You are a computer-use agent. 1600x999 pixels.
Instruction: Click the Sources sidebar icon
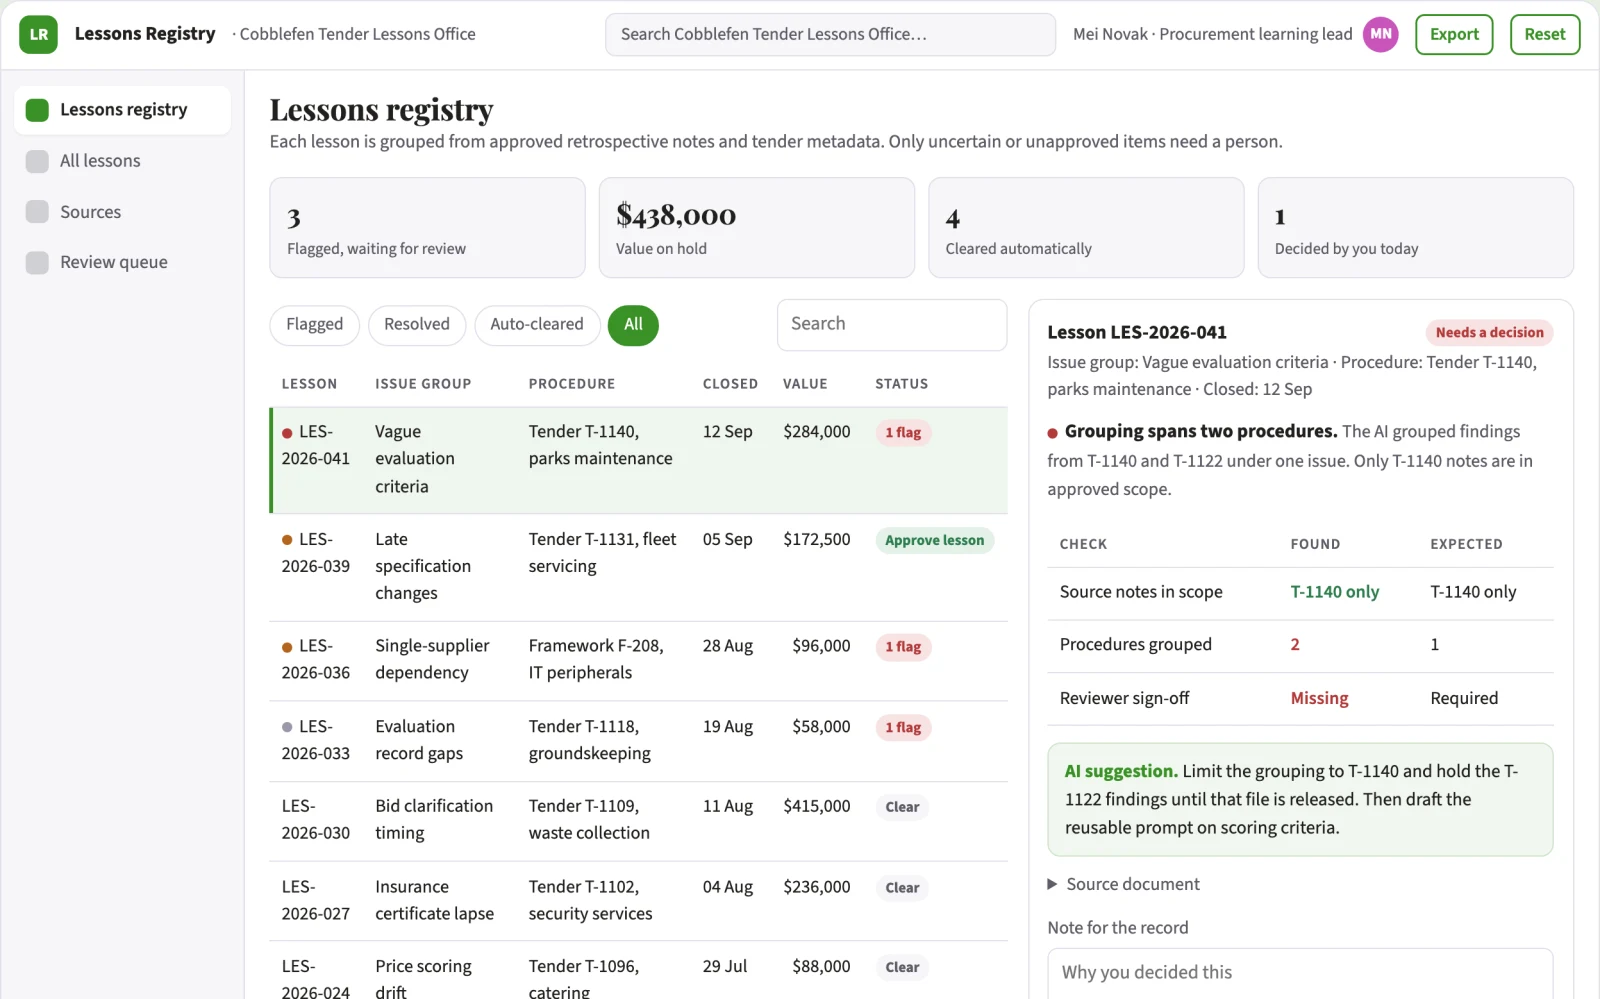[37, 212]
